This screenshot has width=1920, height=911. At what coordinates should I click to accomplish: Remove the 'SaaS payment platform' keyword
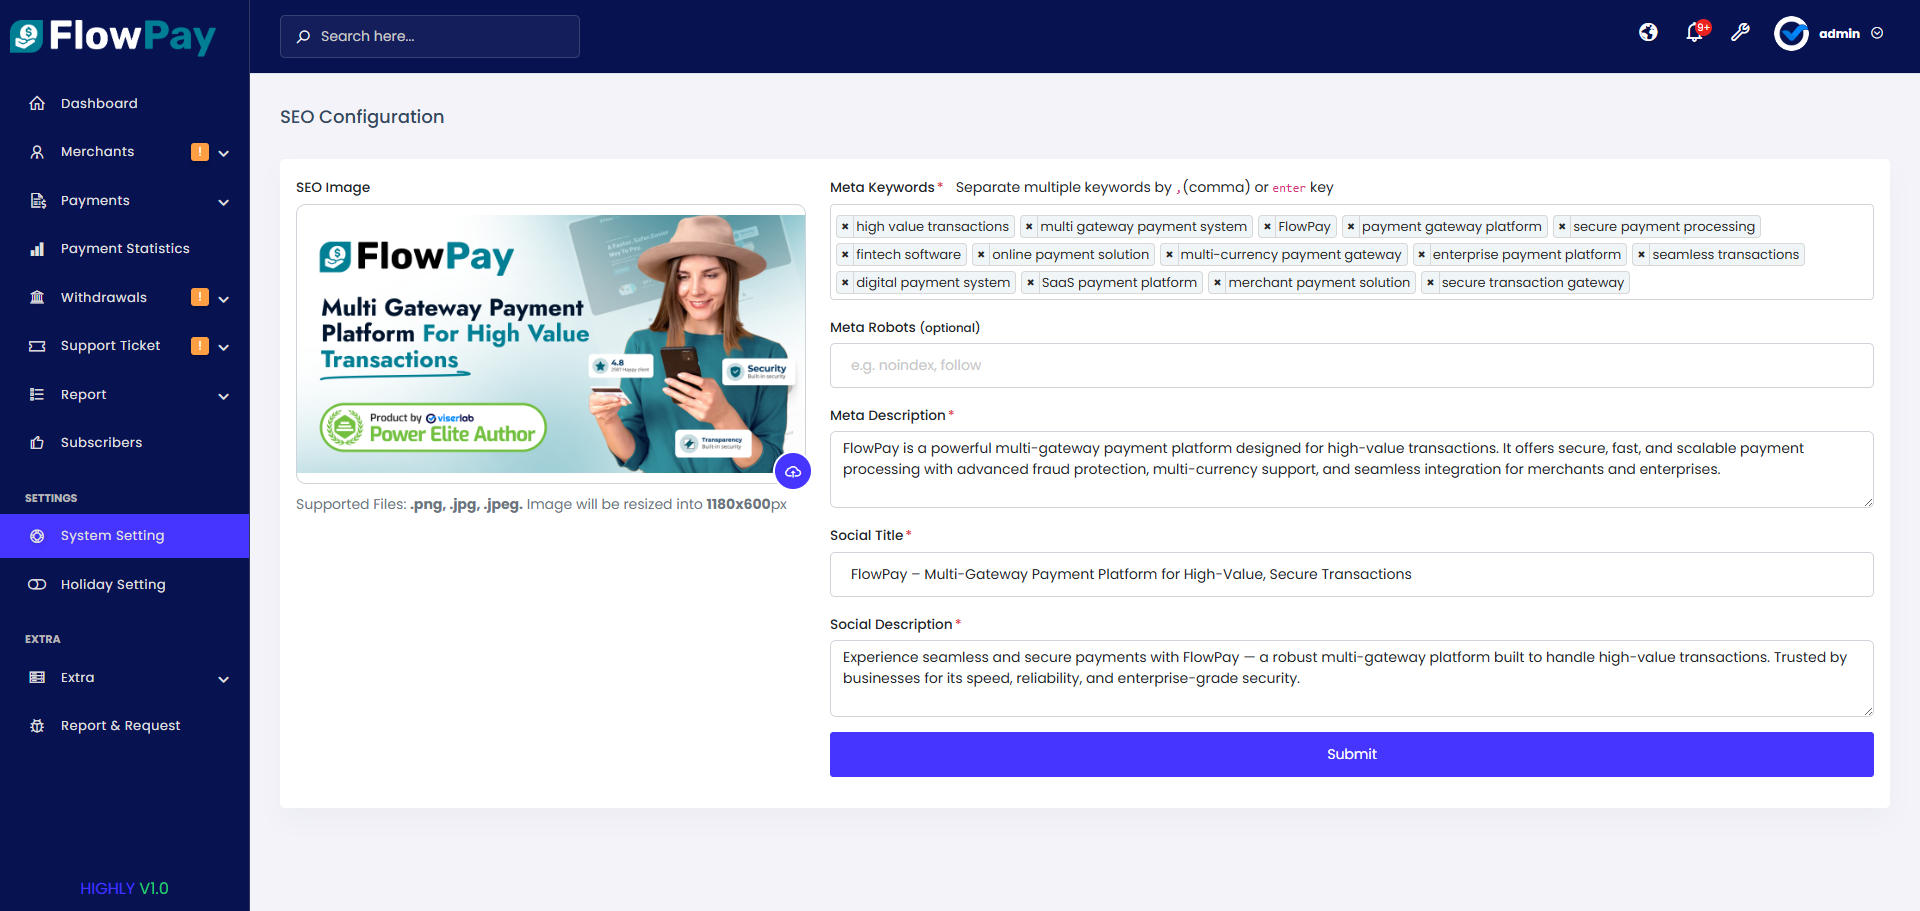[x=1031, y=283]
